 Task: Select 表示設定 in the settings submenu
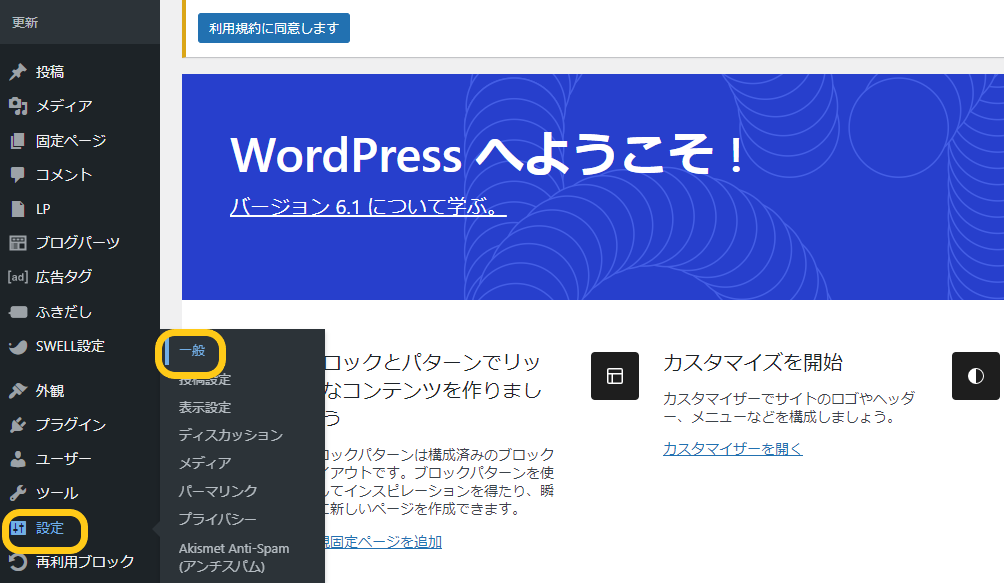[205, 407]
